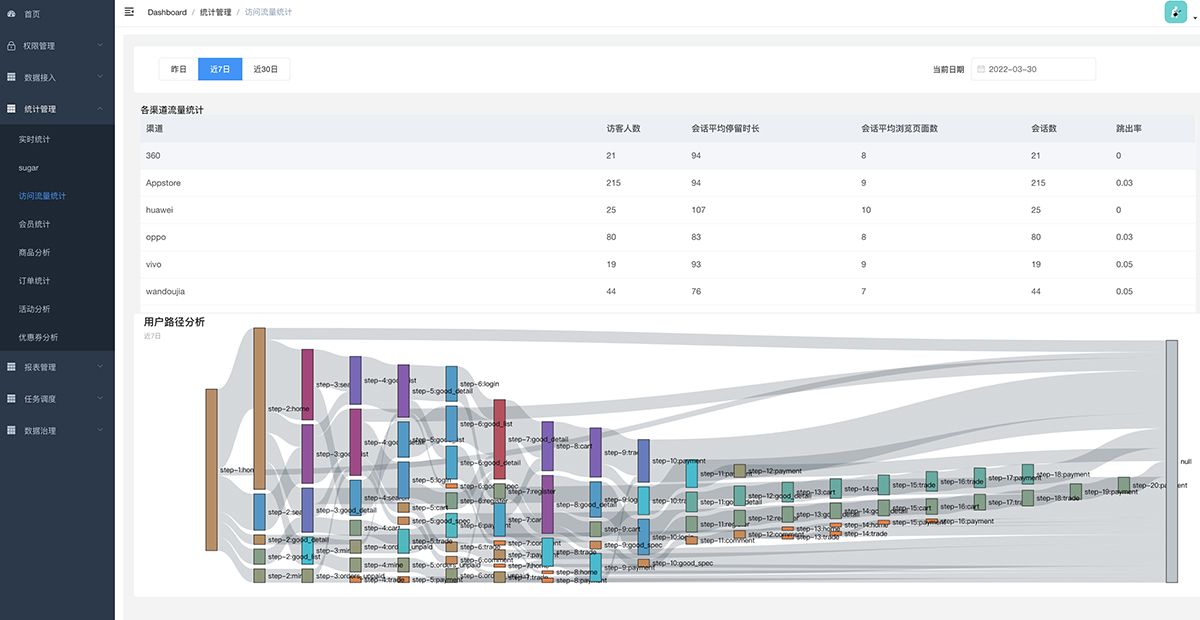This screenshot has width=1200, height=620.
Task: Click the vivo channel cell
Action: click(153, 264)
